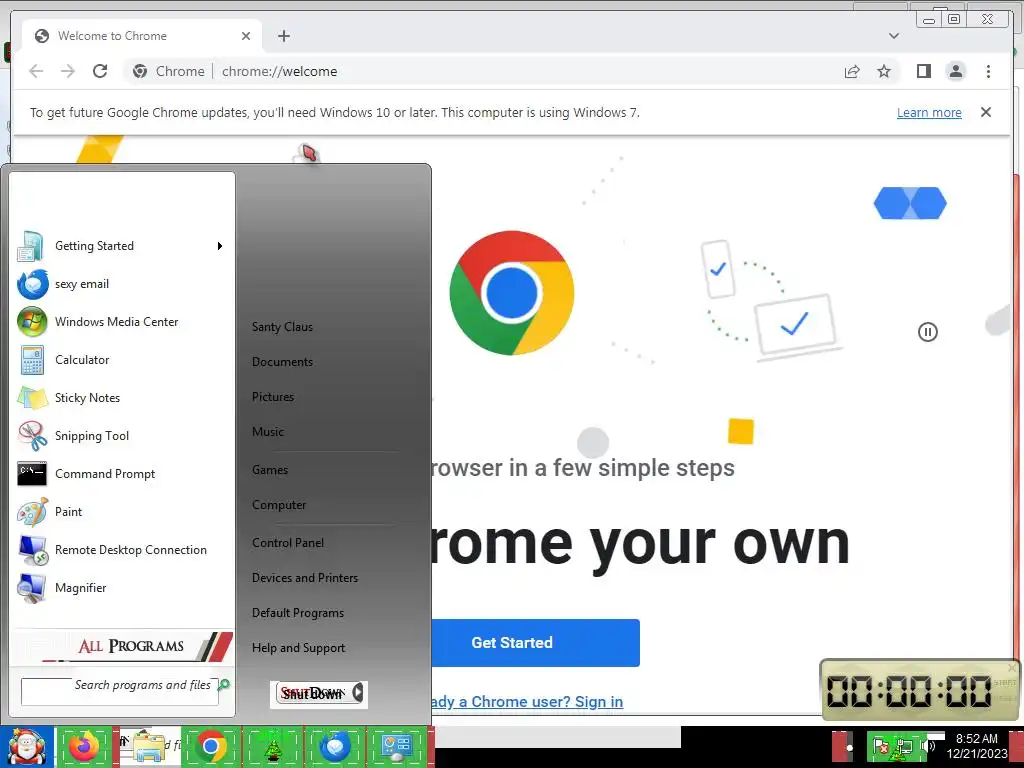Click the taskbar clock showing 8:52 AM

(x=977, y=746)
